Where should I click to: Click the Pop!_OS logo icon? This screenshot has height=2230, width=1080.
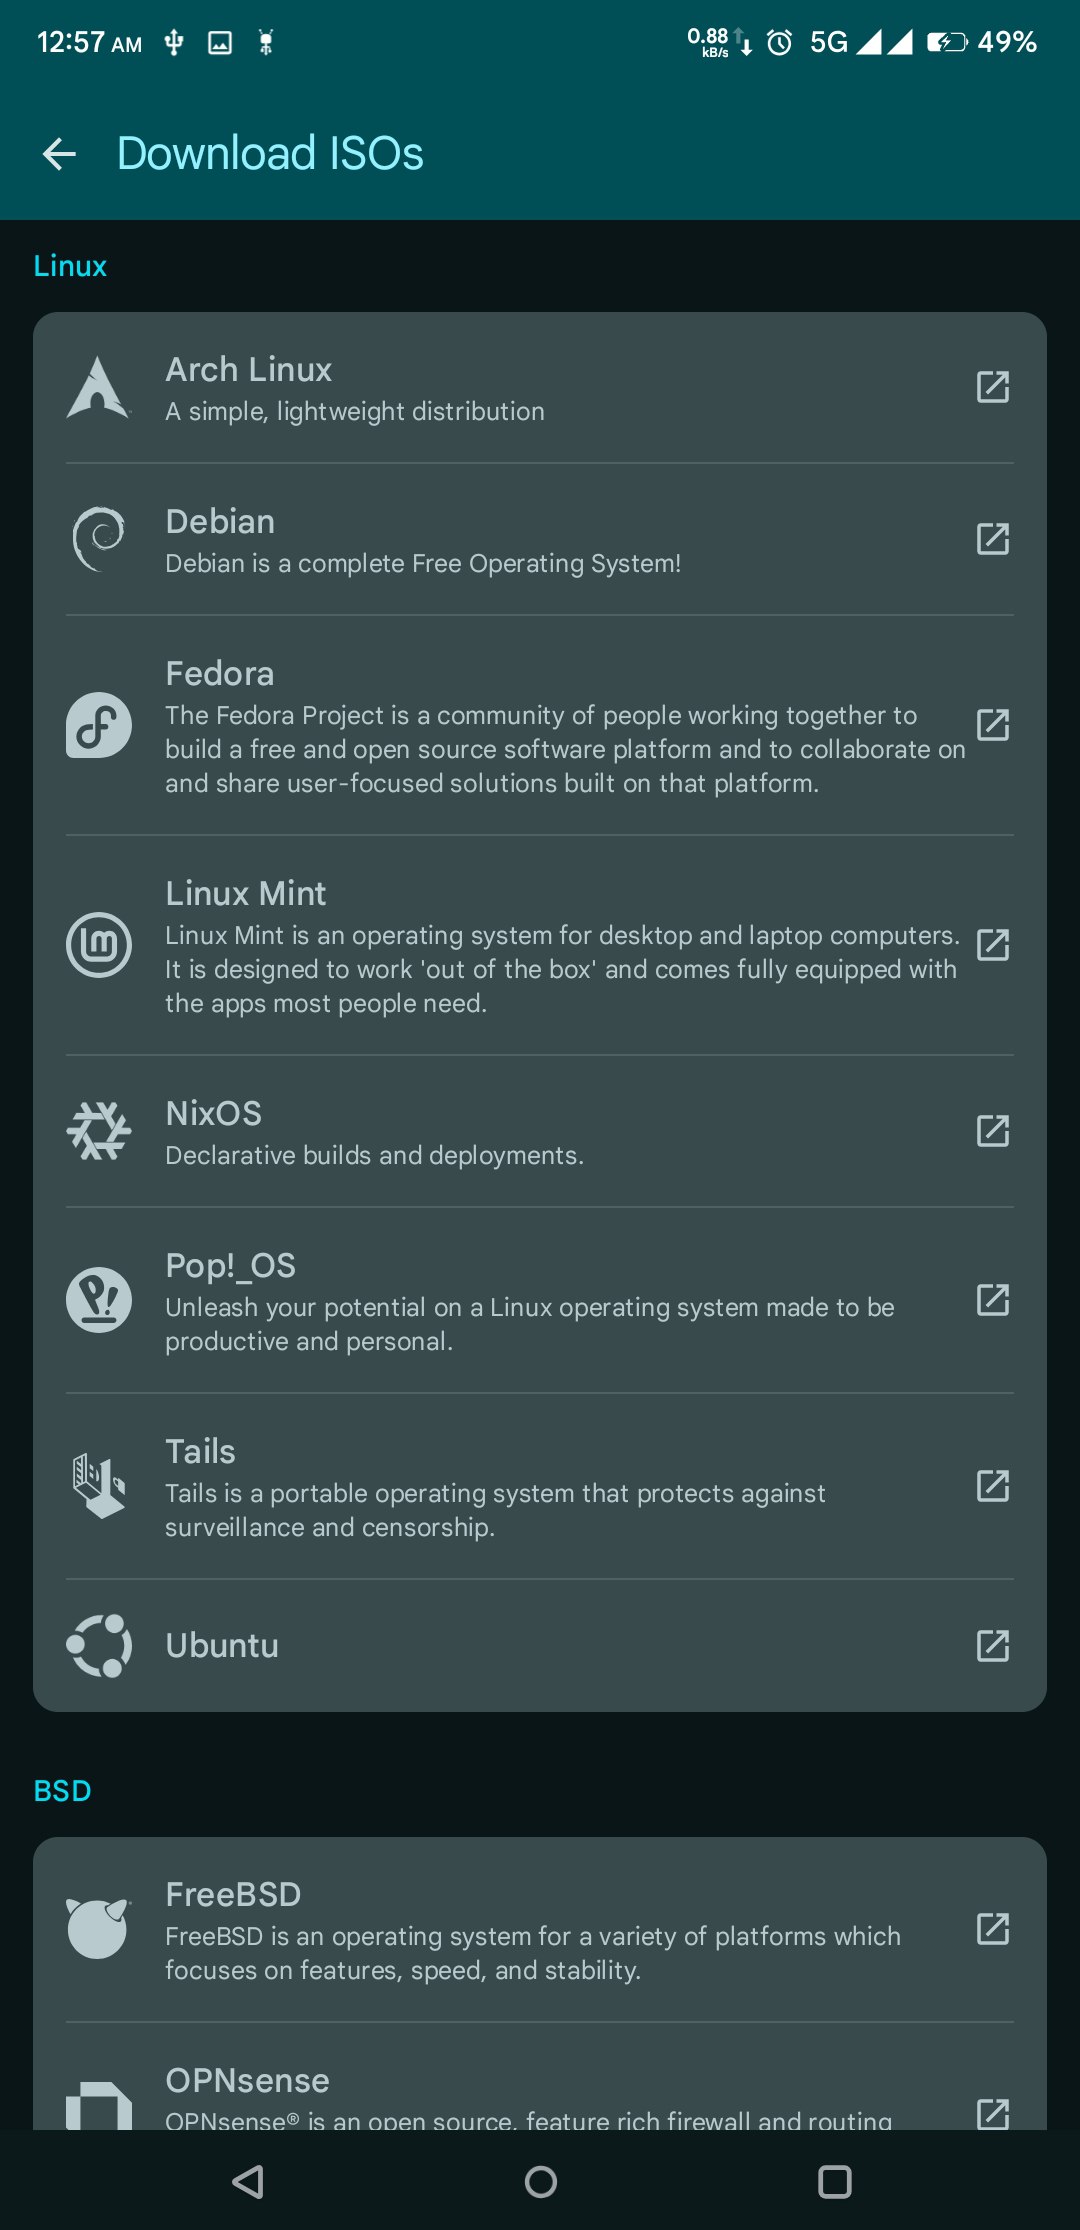98,1300
